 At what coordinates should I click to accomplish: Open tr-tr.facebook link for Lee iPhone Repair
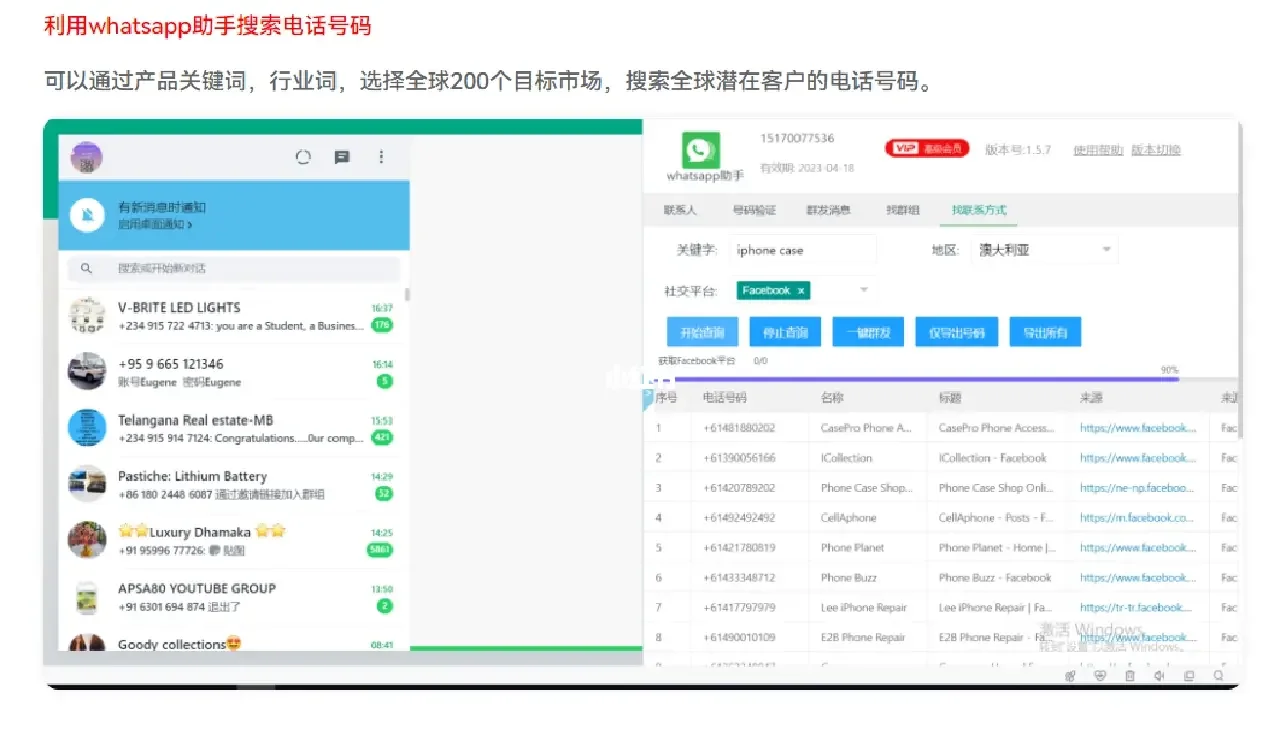click(x=1137, y=608)
